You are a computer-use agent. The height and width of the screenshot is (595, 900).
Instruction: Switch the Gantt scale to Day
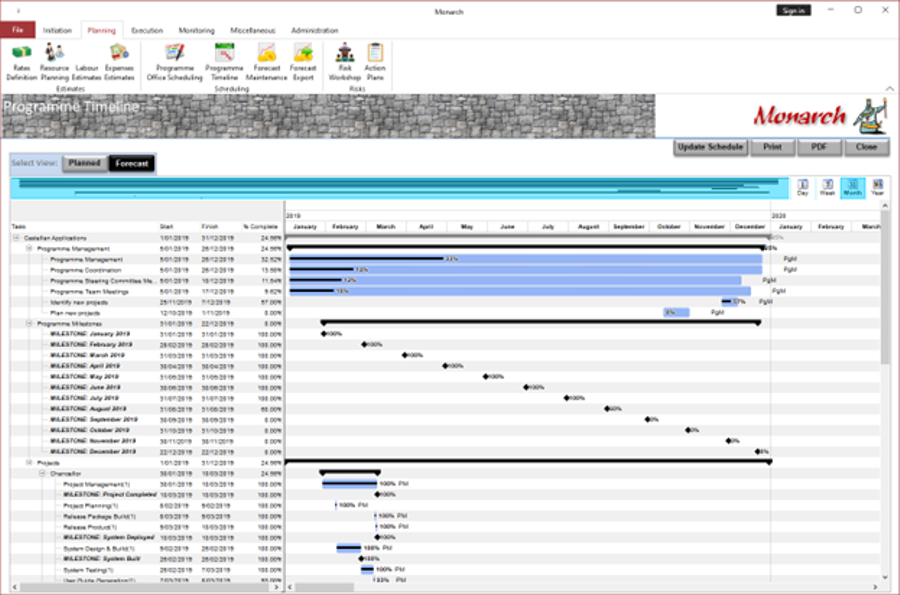tap(802, 187)
